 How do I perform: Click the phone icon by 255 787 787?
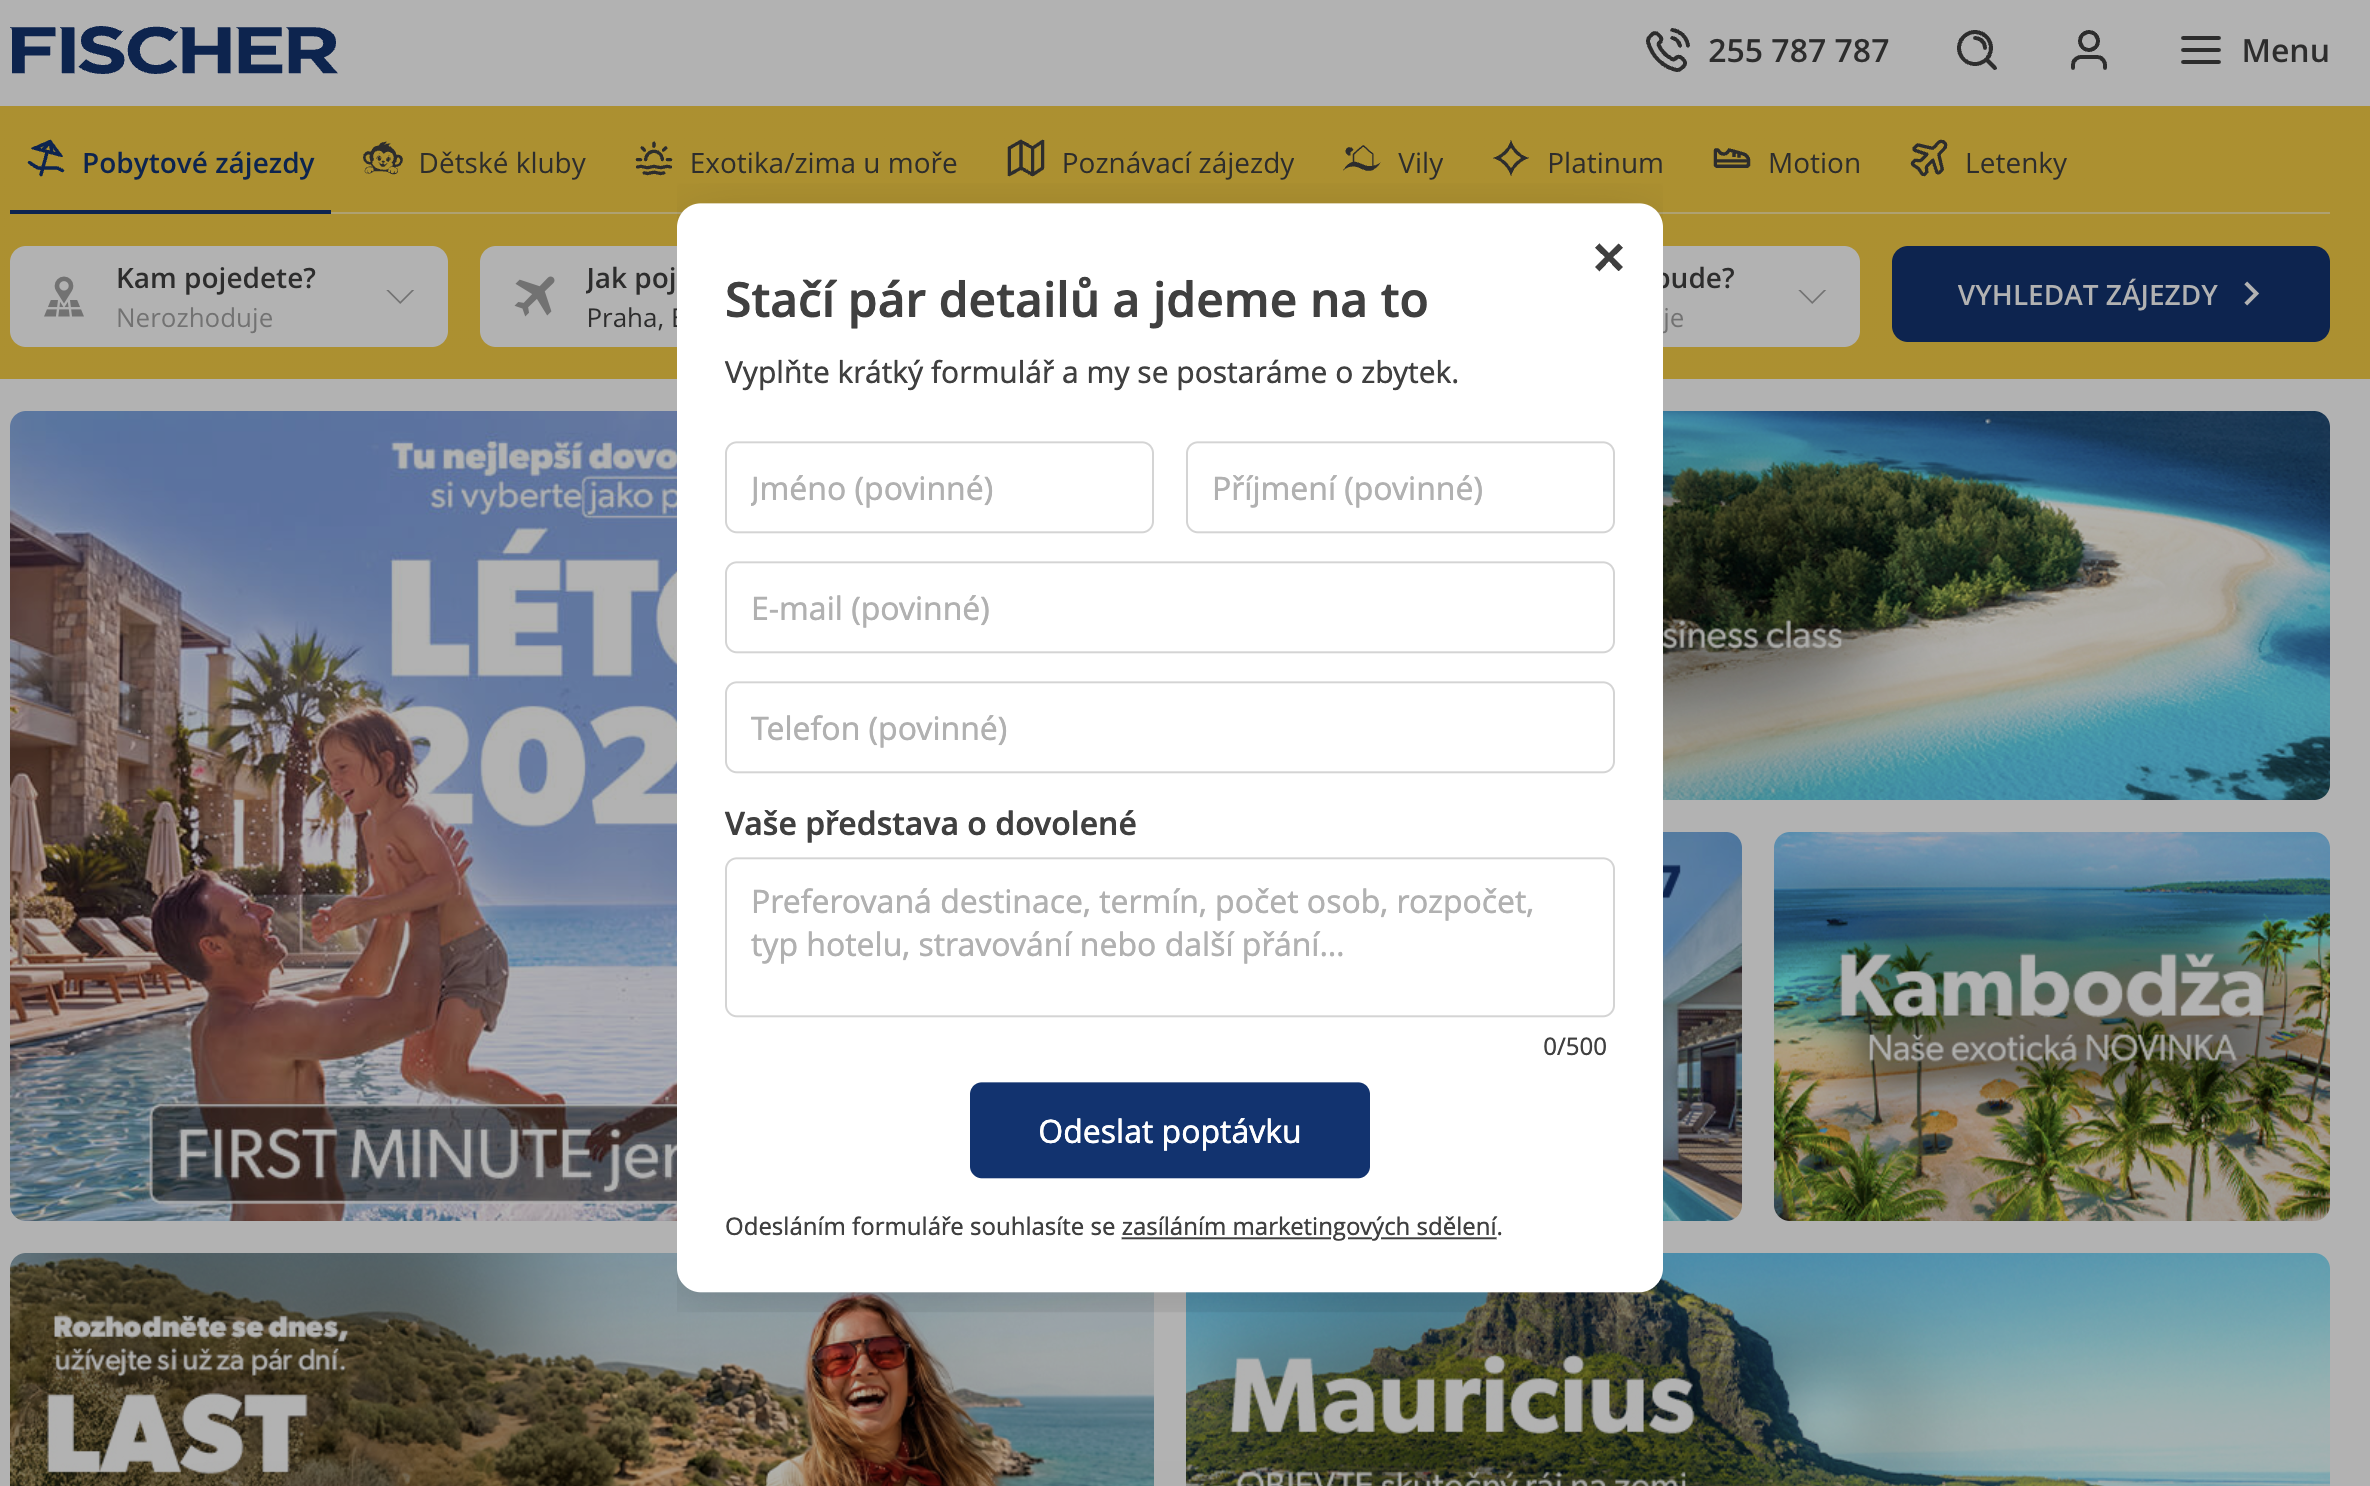(1667, 50)
